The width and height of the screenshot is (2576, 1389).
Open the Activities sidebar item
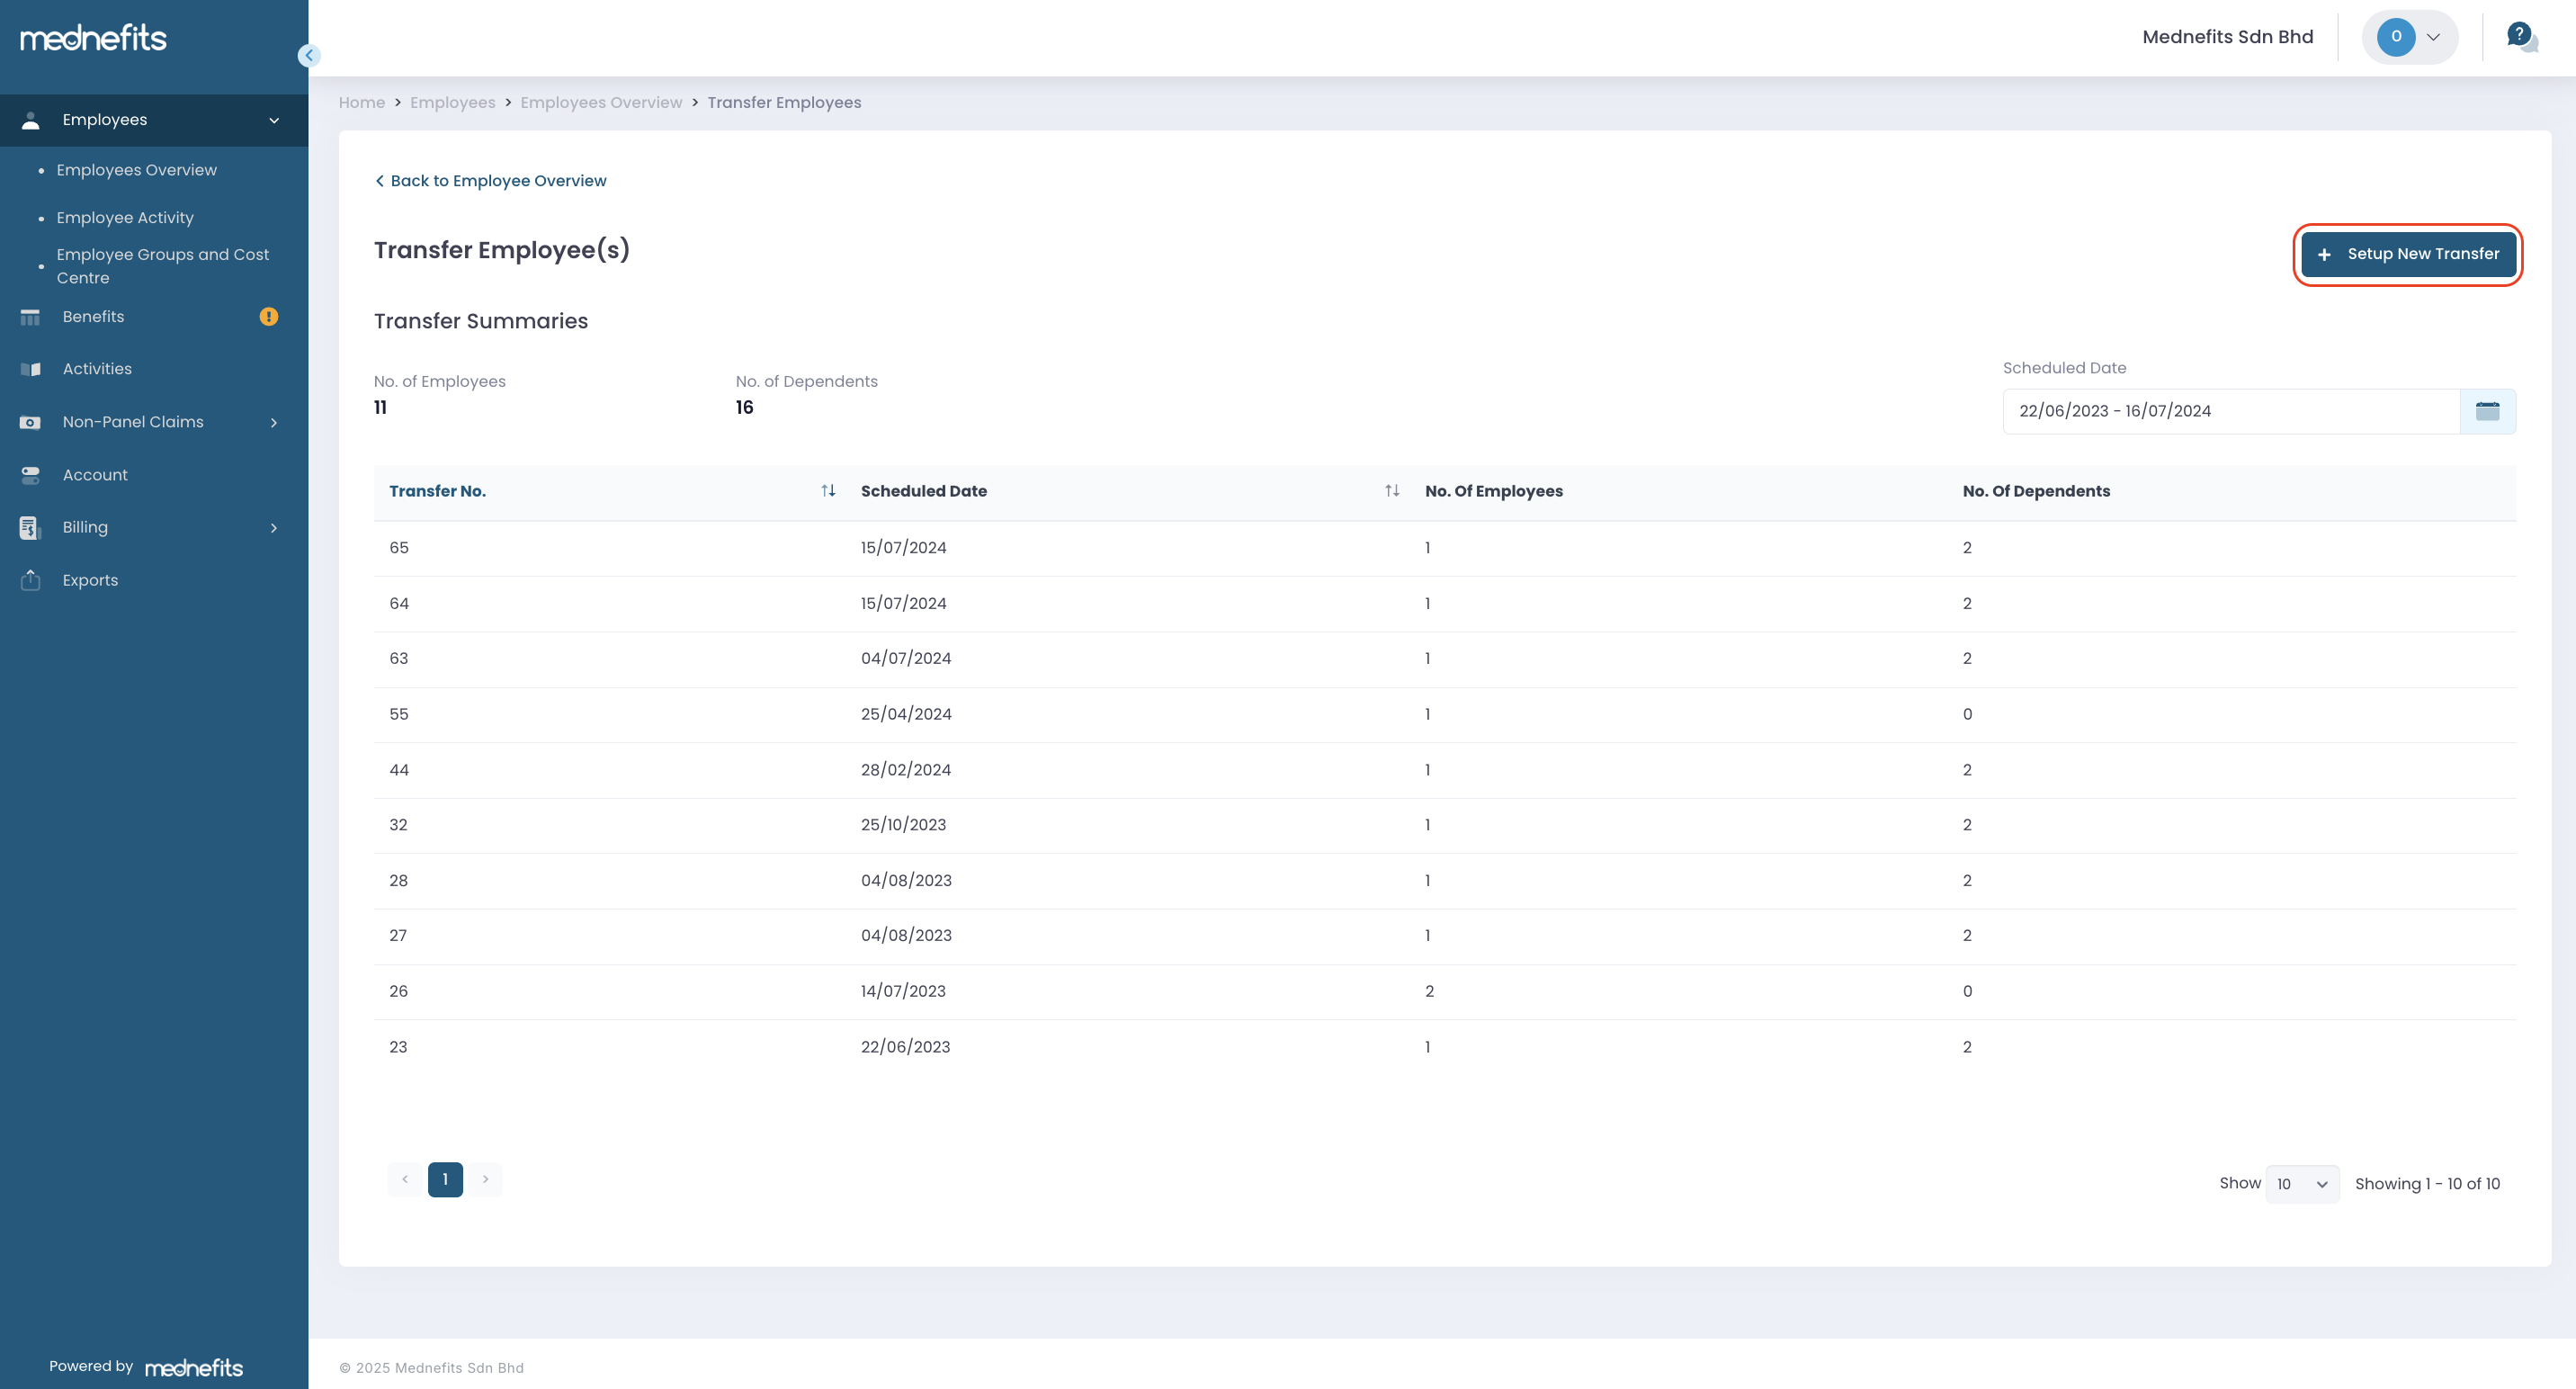97,369
